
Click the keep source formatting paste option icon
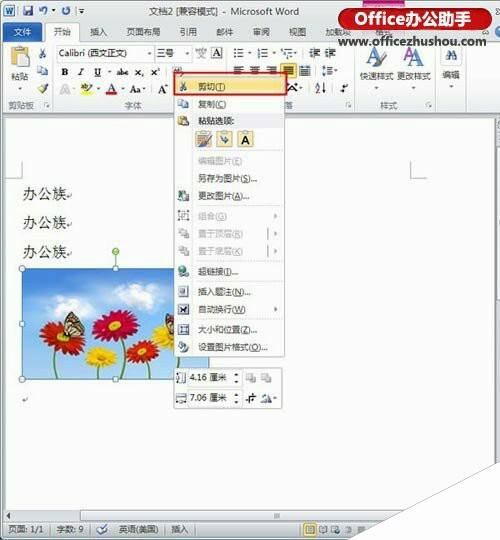[x=204, y=139]
